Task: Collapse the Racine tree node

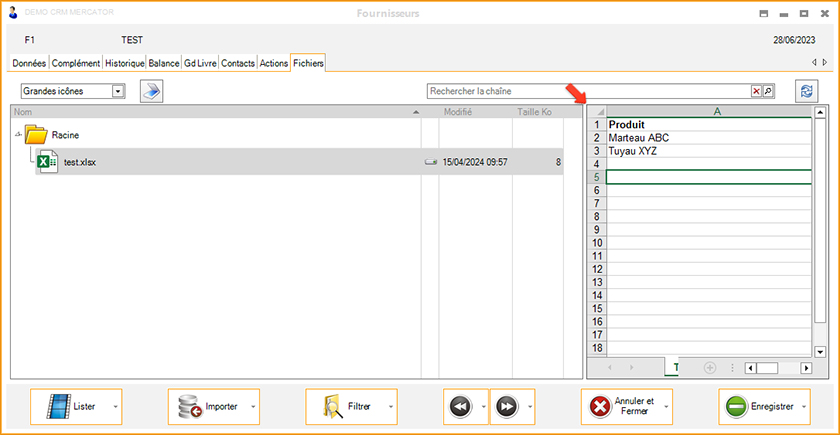Action: 18,134
